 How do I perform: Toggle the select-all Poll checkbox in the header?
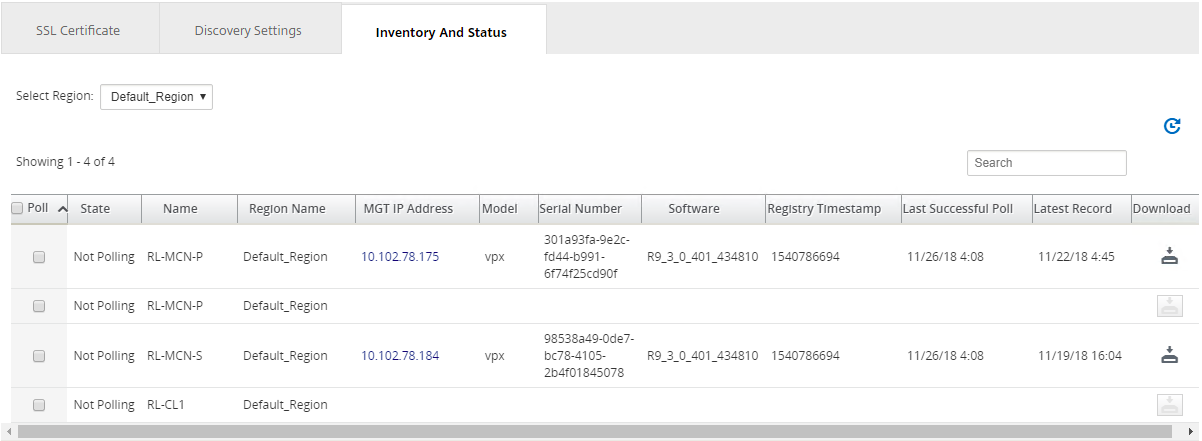(17, 208)
